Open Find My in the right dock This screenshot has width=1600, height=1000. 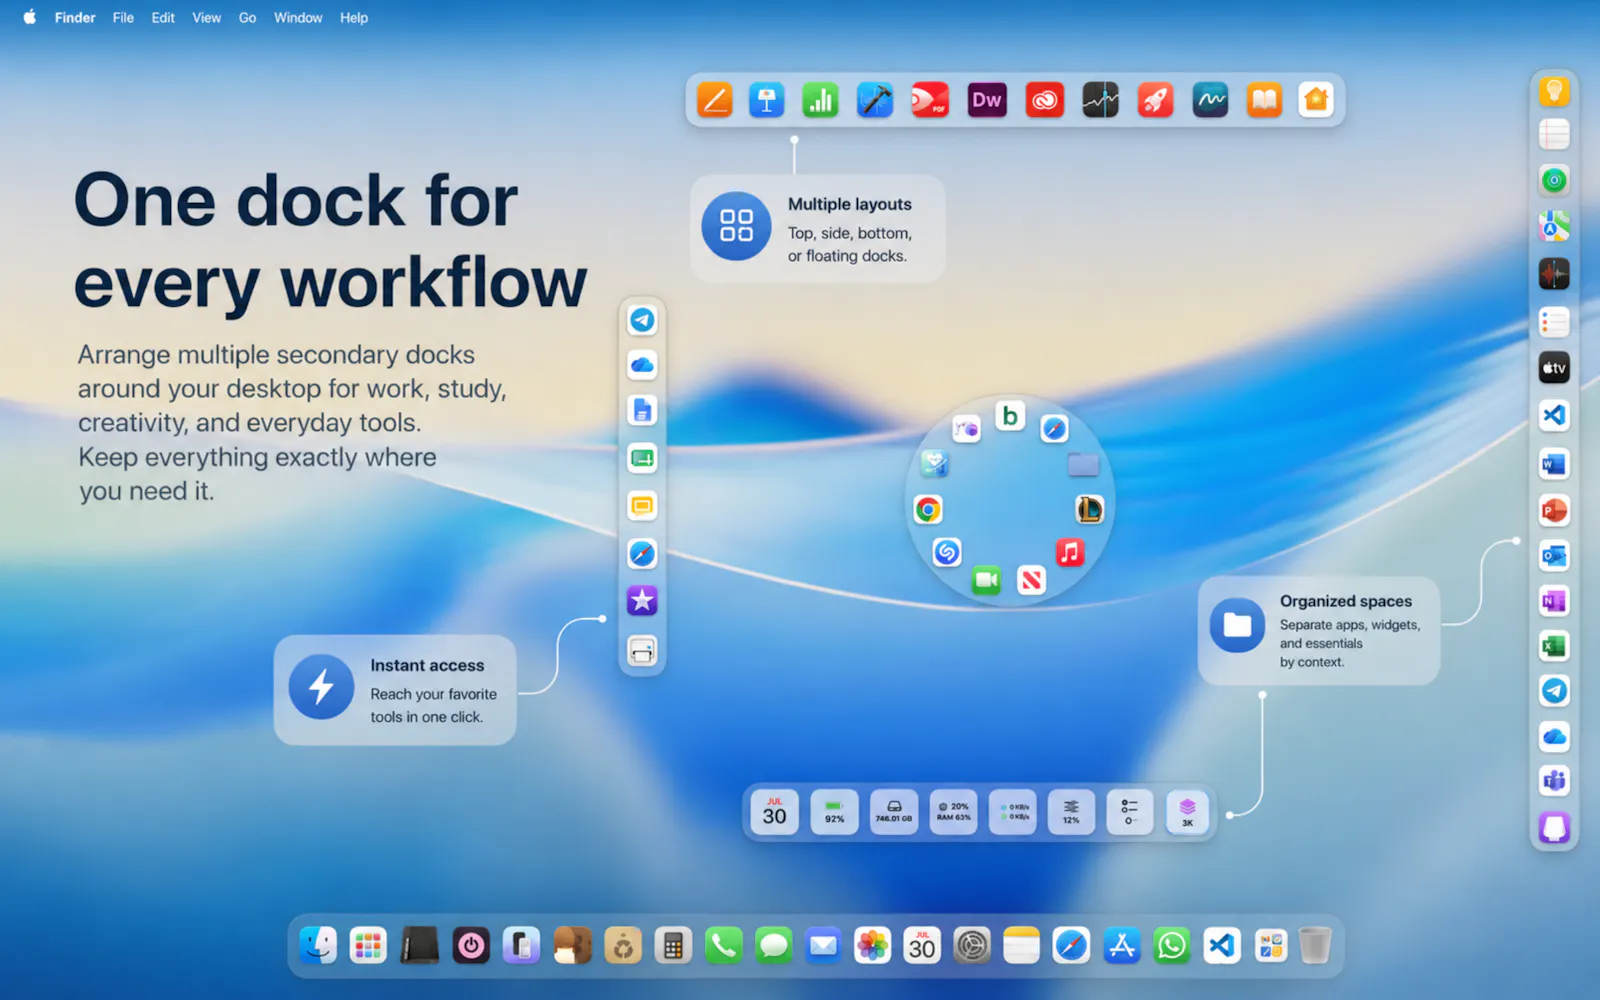pyautogui.click(x=1554, y=181)
